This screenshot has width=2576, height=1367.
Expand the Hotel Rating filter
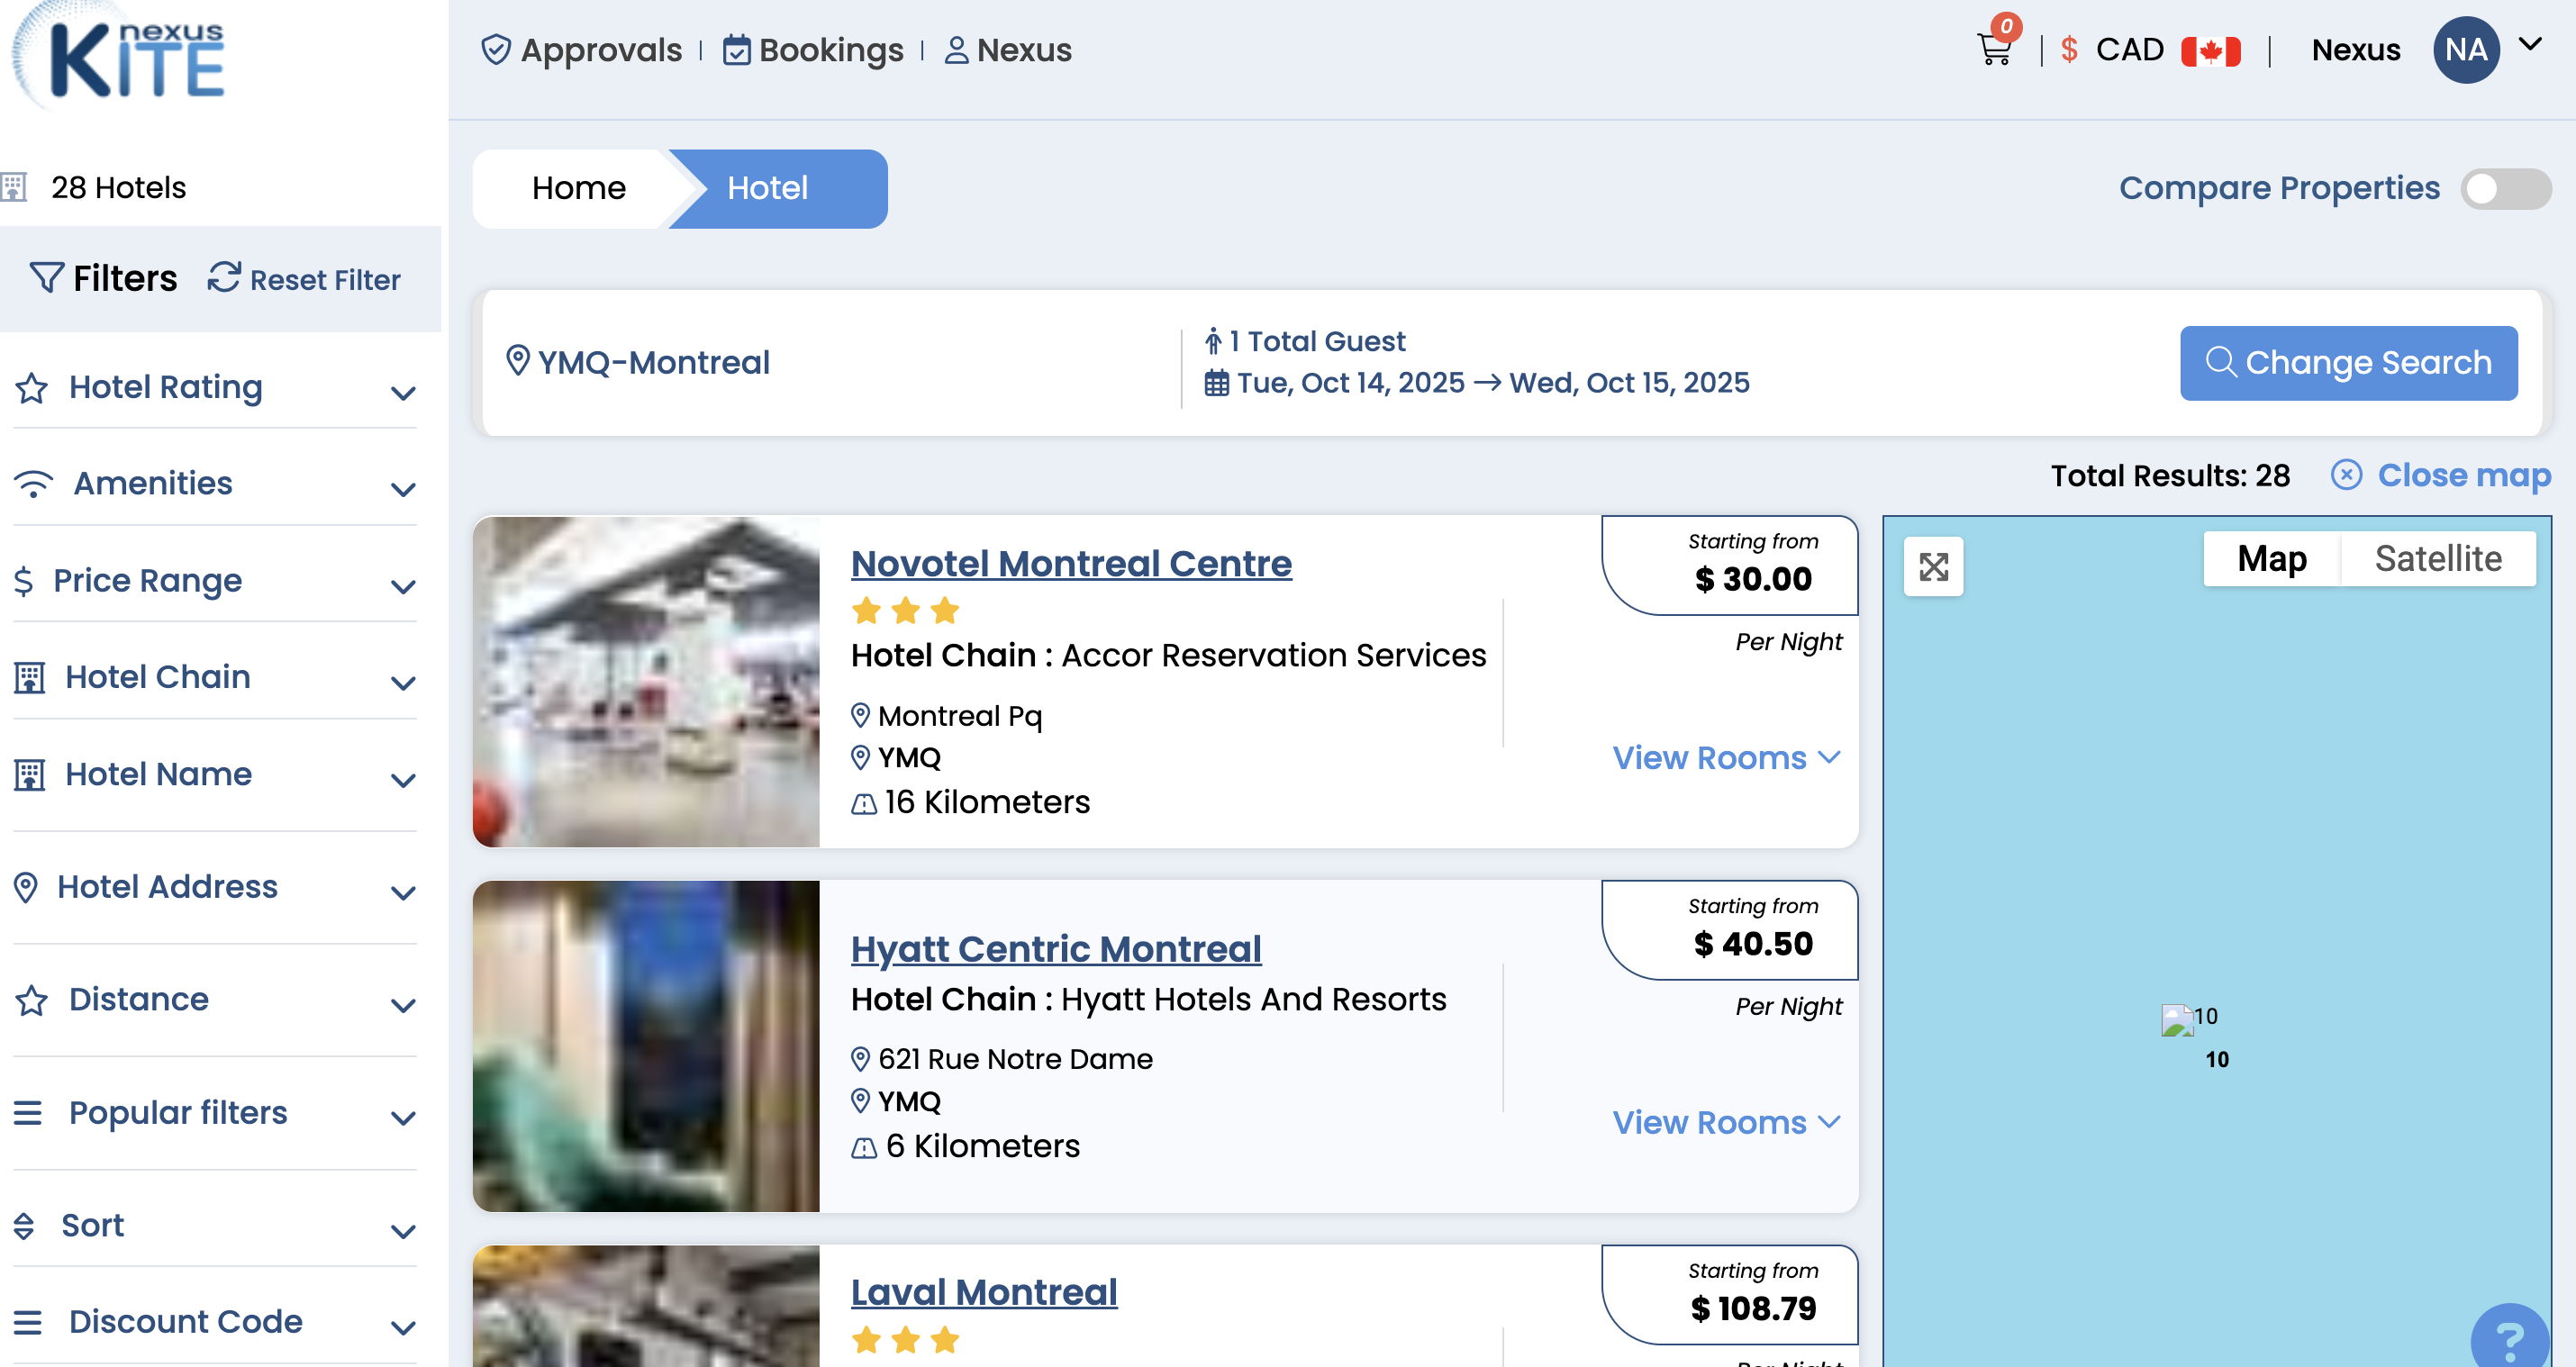tap(215, 388)
